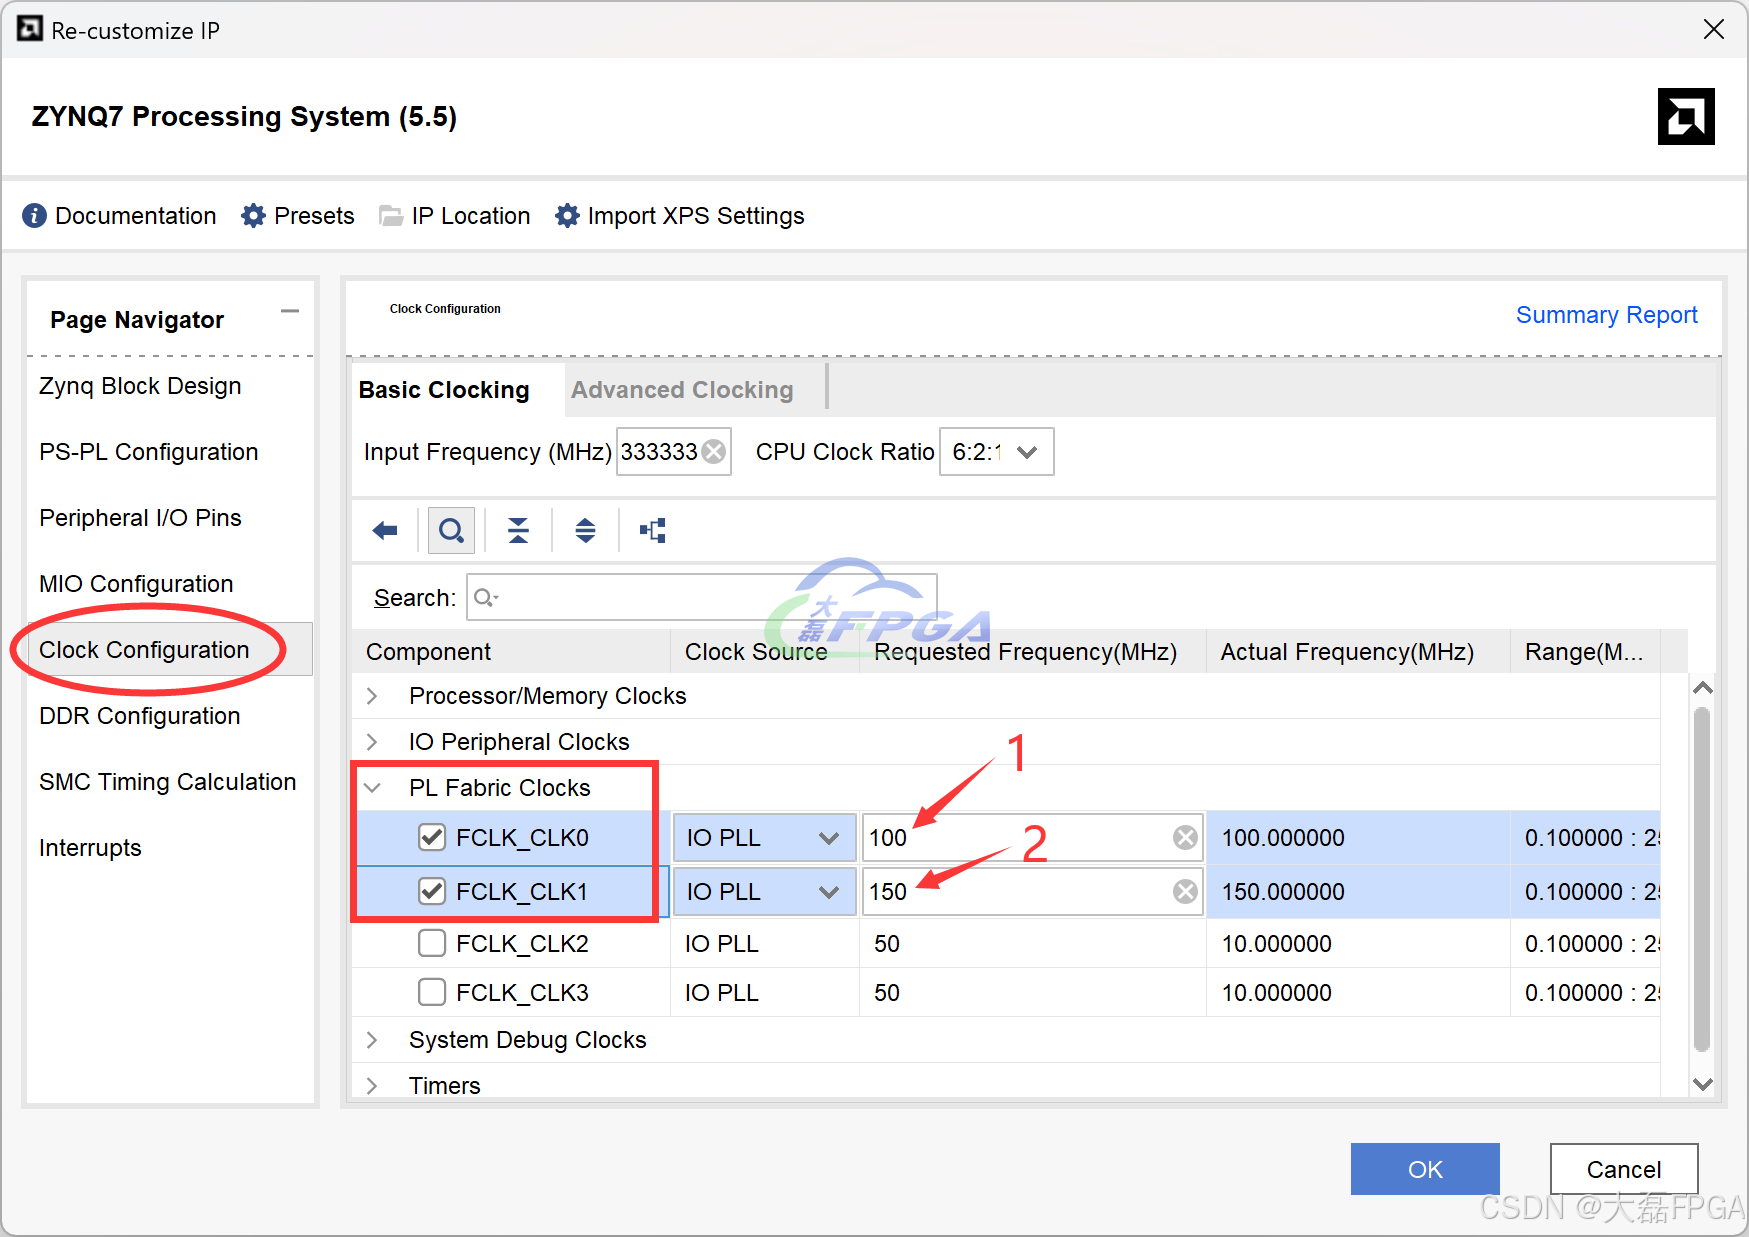Open SMC Timing Calculation page

click(x=168, y=782)
